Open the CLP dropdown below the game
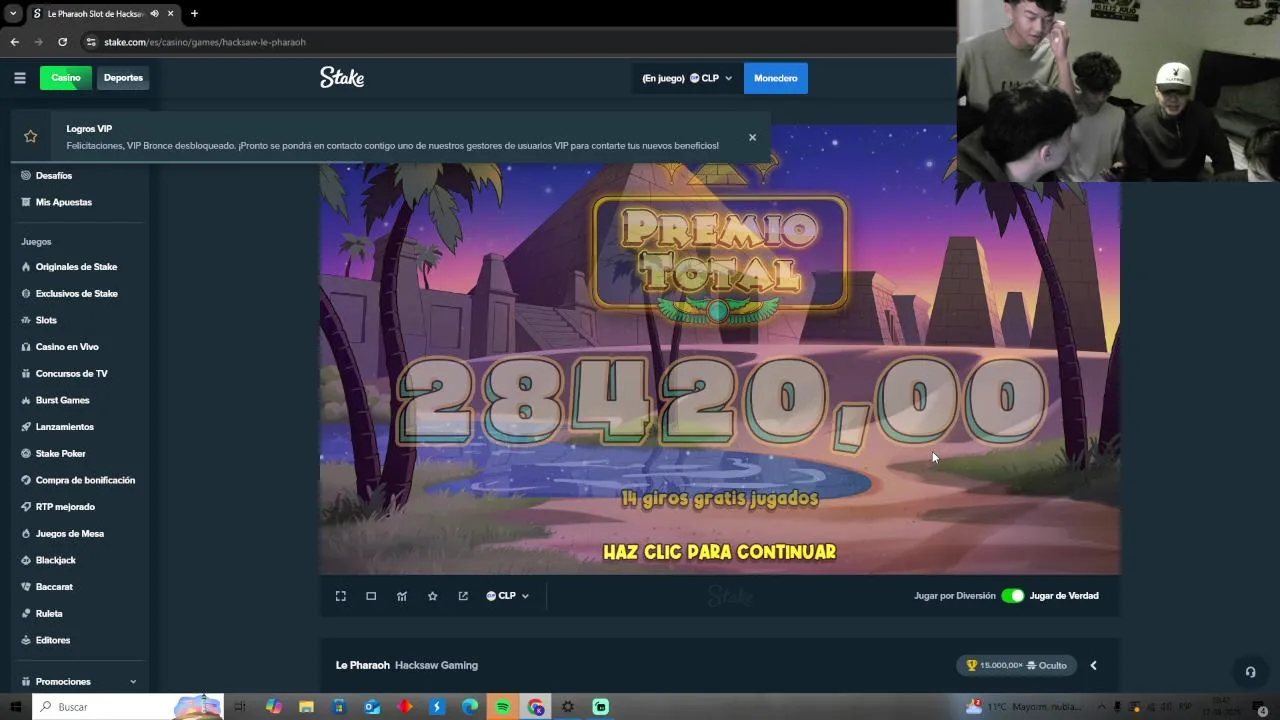Image resolution: width=1280 pixels, height=720 pixels. click(x=507, y=596)
